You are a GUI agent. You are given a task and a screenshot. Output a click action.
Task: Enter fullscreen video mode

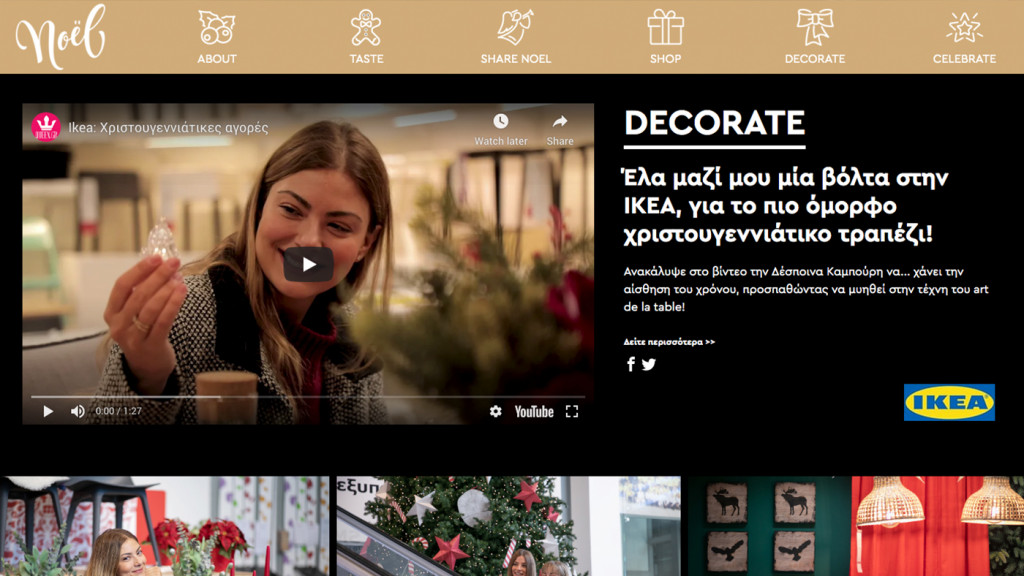tap(572, 411)
